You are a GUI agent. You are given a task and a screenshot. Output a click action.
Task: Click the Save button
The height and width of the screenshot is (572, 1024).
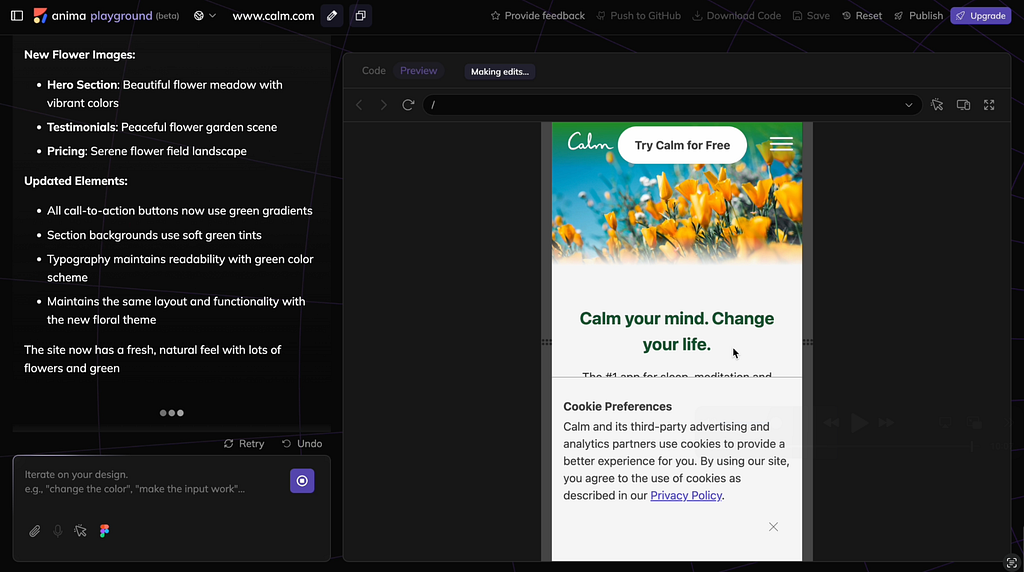coord(810,16)
